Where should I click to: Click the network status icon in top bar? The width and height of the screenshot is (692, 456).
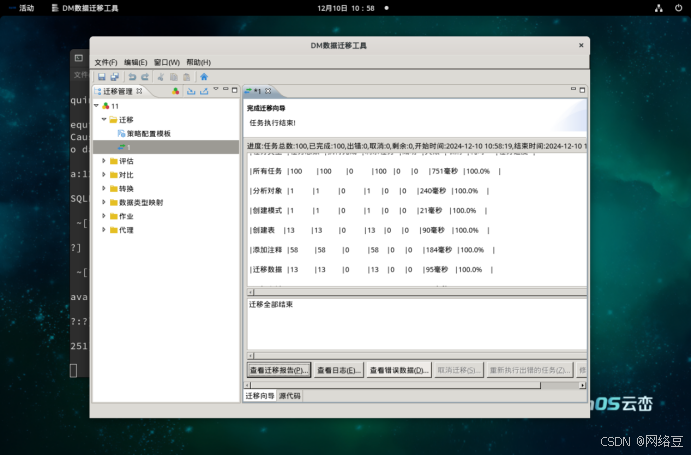[659, 8]
